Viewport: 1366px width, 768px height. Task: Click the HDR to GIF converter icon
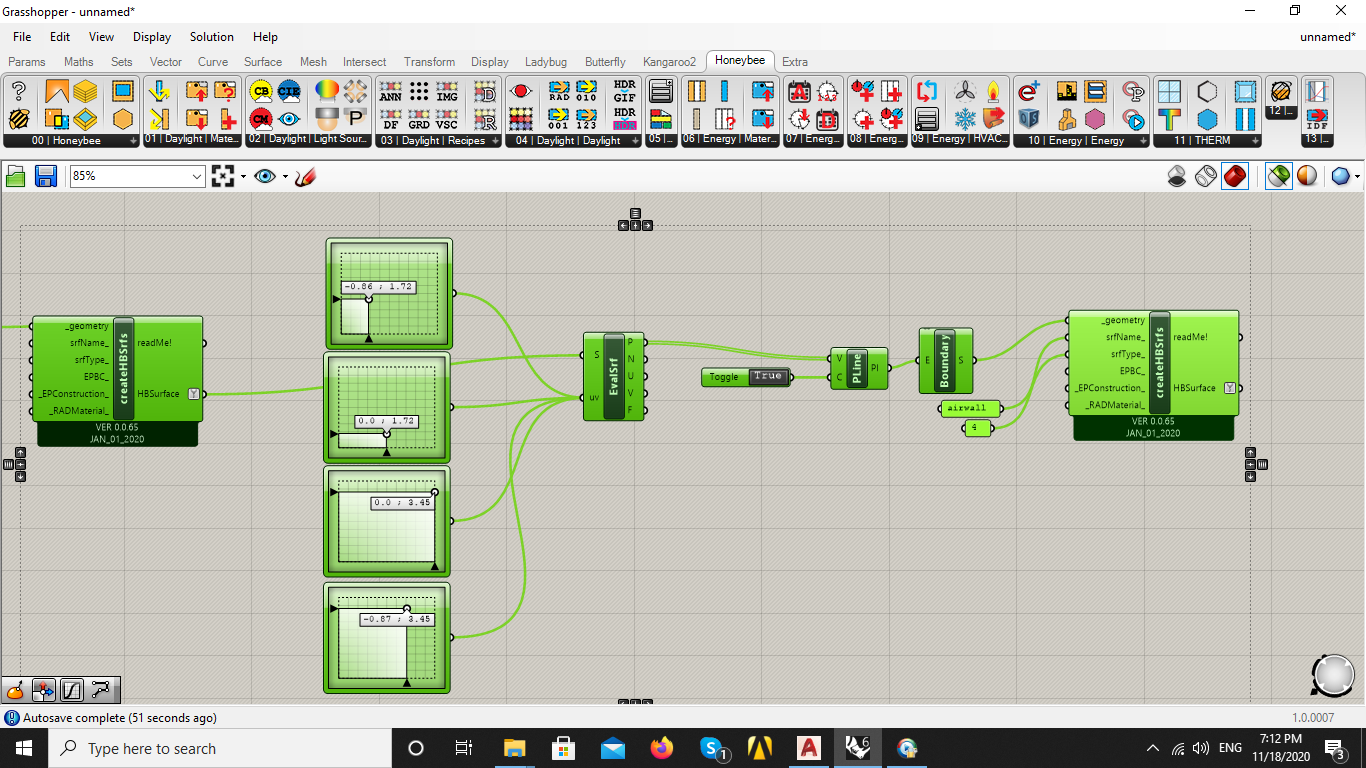(624, 92)
